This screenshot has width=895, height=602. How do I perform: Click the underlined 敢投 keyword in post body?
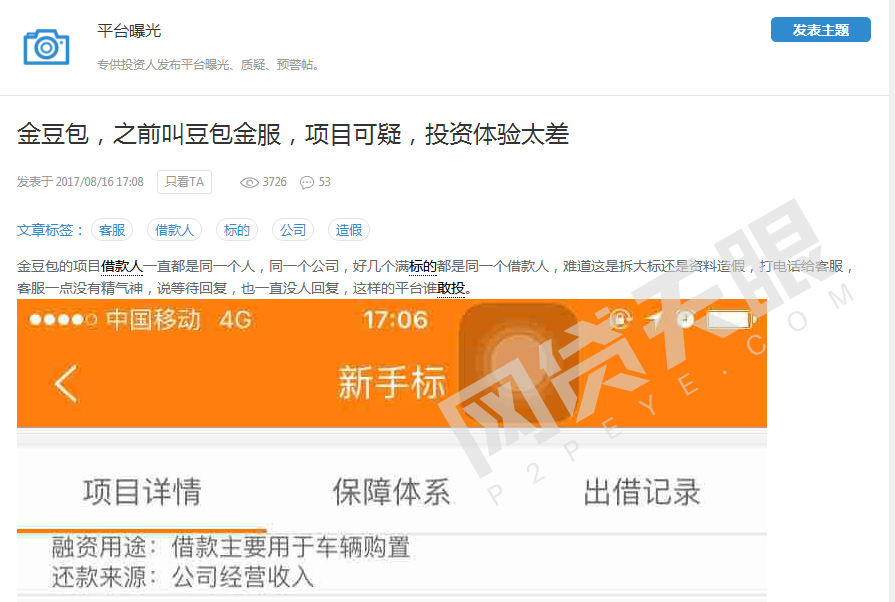coord(451,289)
